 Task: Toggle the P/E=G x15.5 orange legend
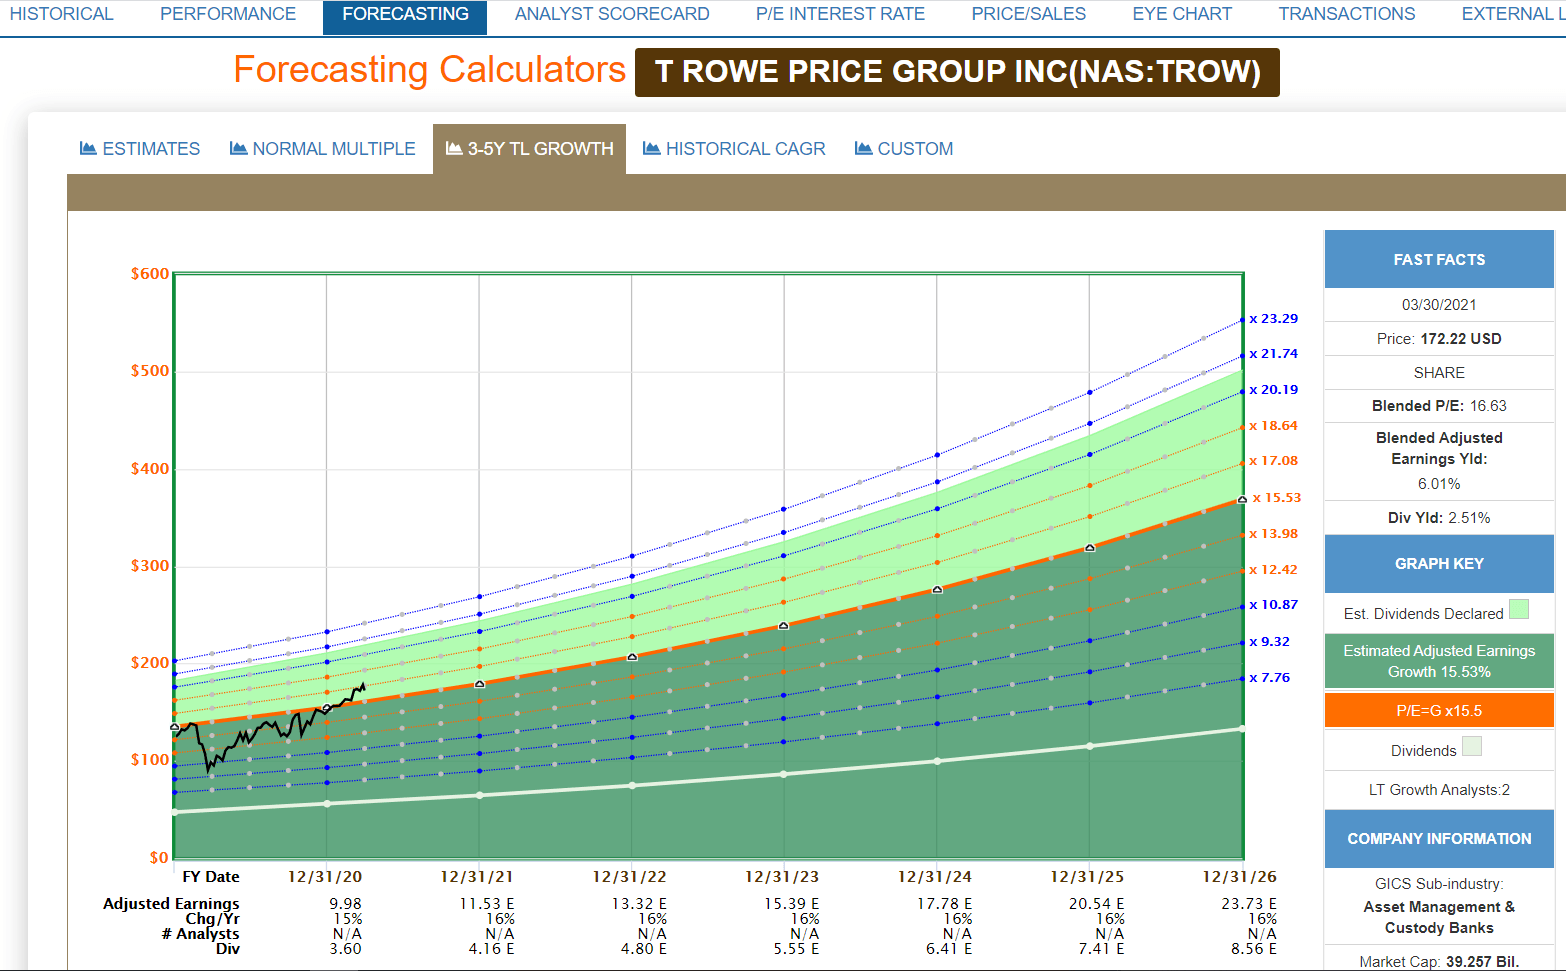click(1439, 711)
